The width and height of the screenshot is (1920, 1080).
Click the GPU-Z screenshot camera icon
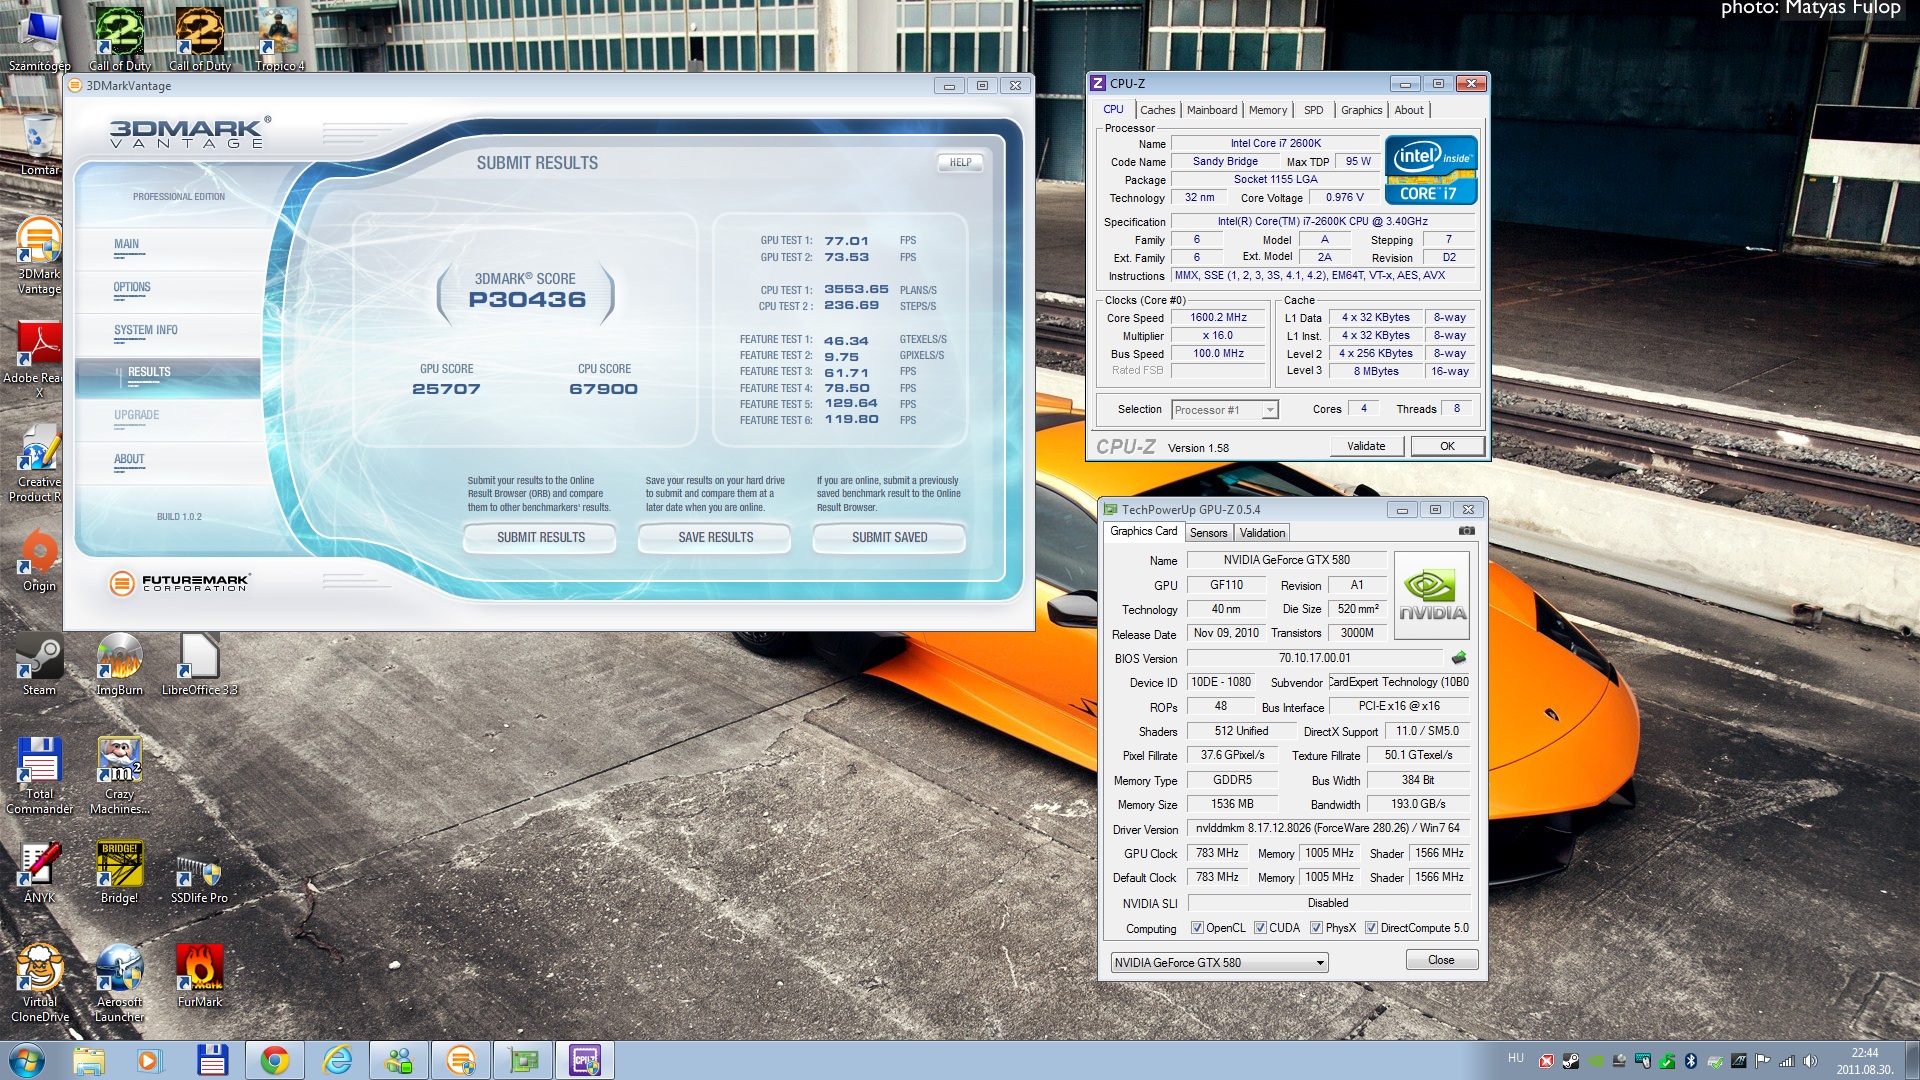1466,531
